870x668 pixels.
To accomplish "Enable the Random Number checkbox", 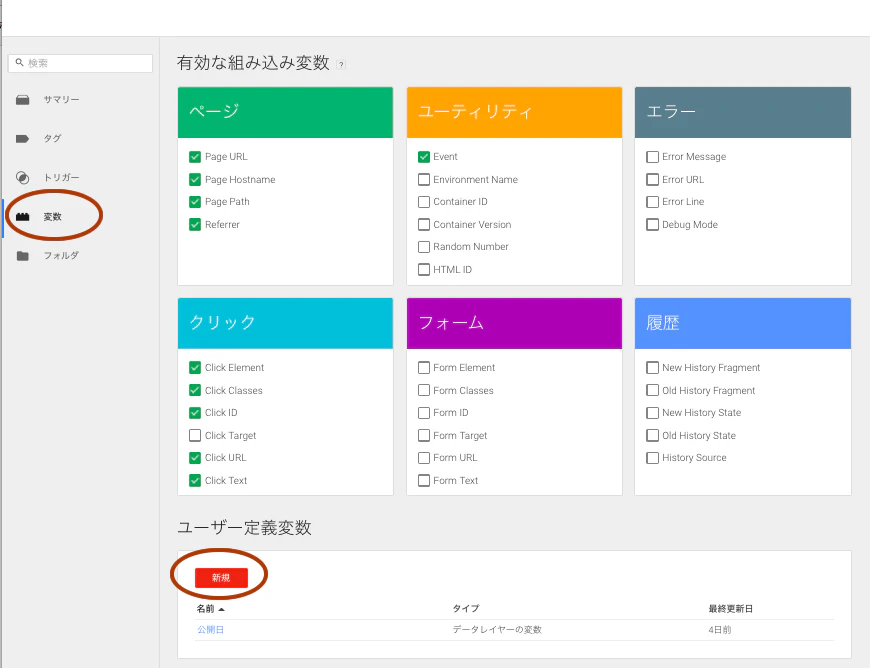I will 424,247.
